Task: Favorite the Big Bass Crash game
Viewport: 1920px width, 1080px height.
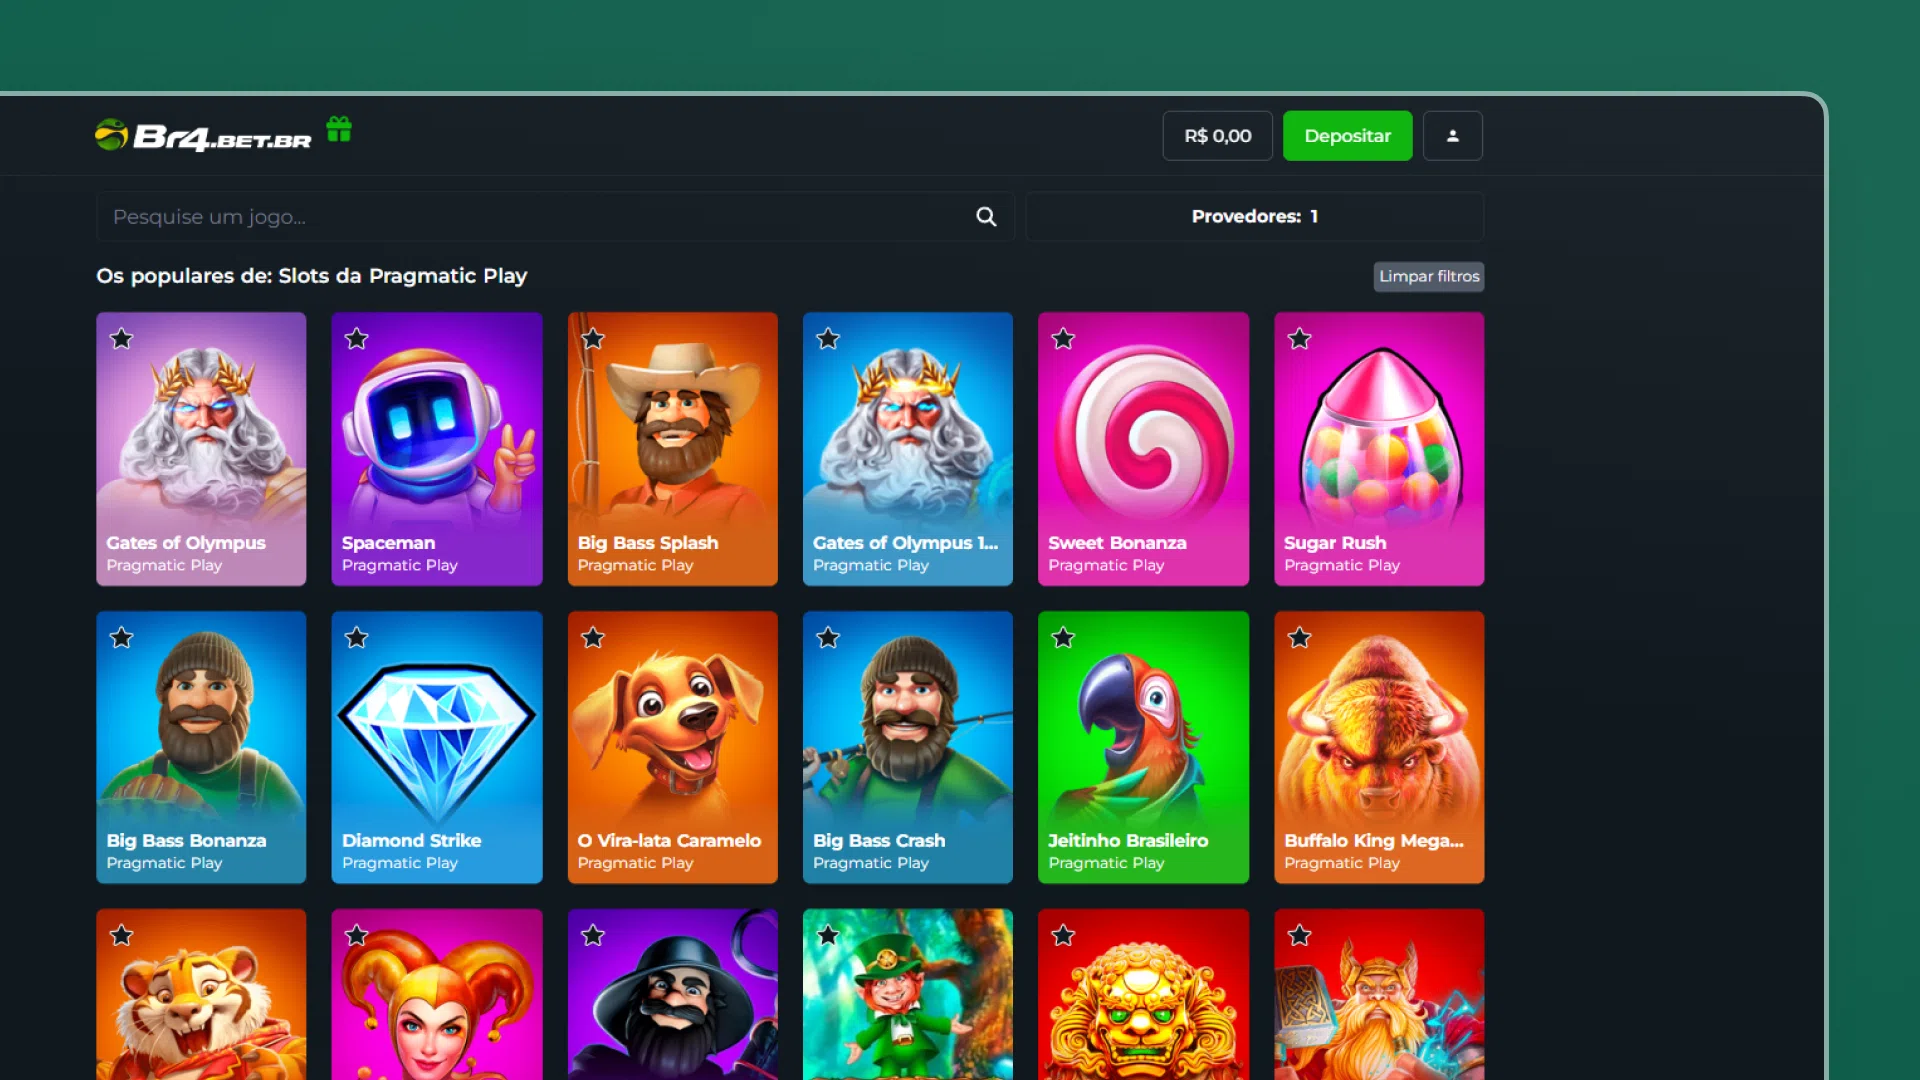Action: point(828,638)
